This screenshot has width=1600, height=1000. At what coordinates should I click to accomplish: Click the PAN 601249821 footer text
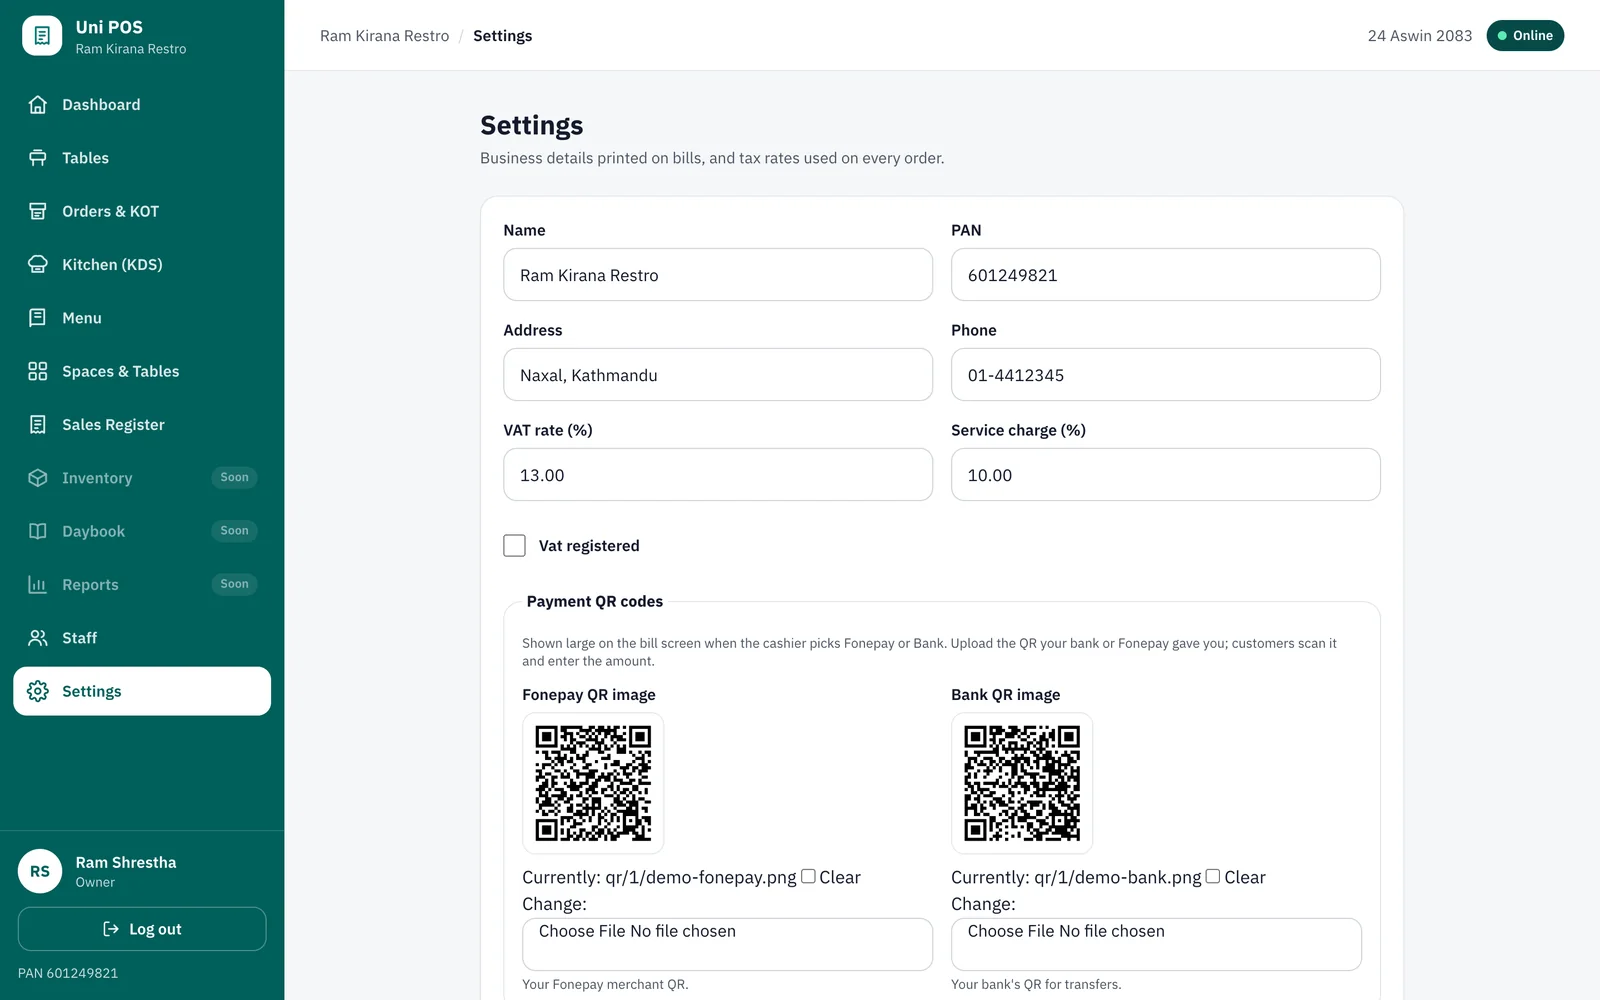68,973
